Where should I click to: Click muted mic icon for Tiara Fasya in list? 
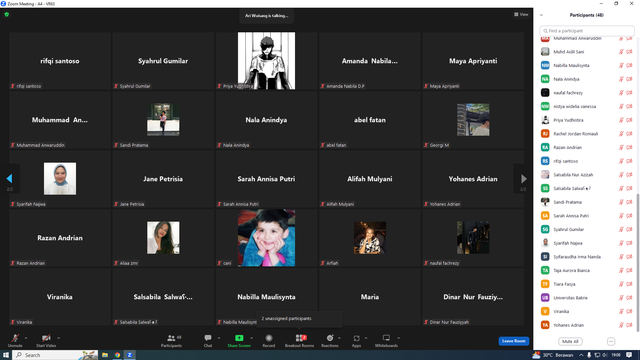point(621,284)
